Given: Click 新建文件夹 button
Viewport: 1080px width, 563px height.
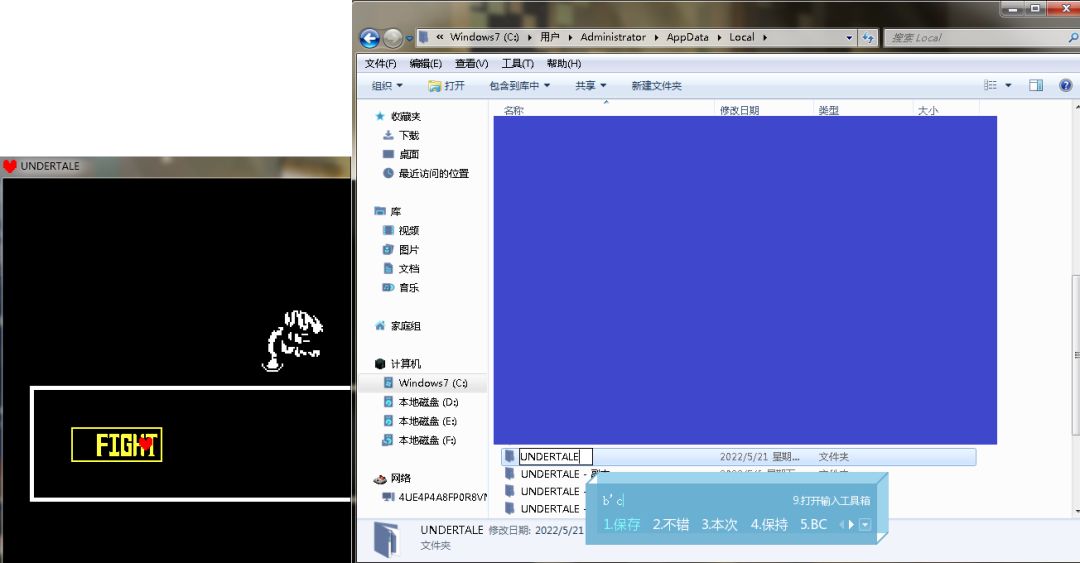Looking at the screenshot, I should (x=656, y=85).
